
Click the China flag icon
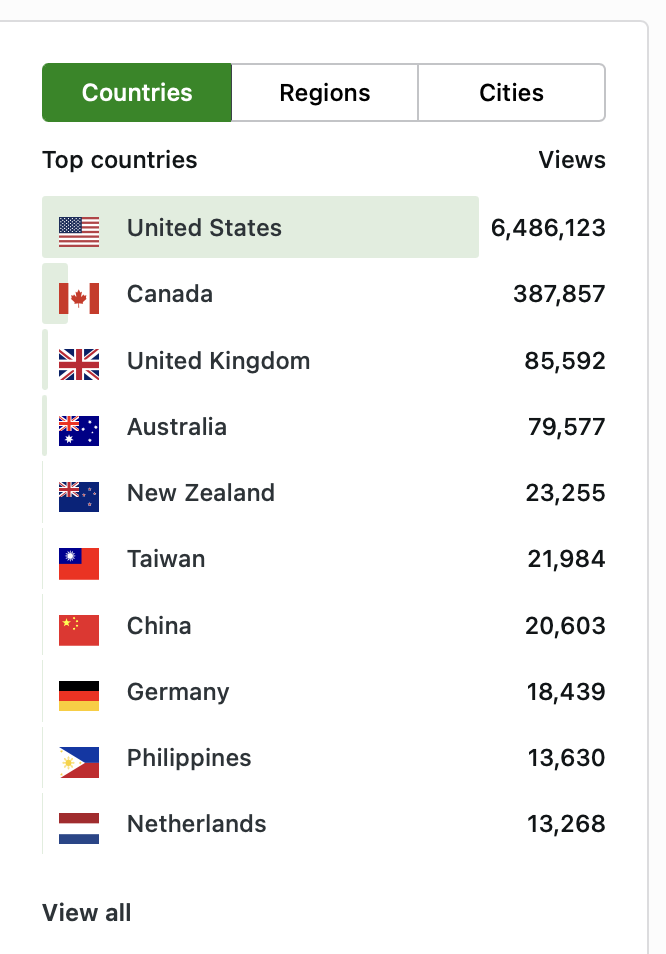point(79,629)
